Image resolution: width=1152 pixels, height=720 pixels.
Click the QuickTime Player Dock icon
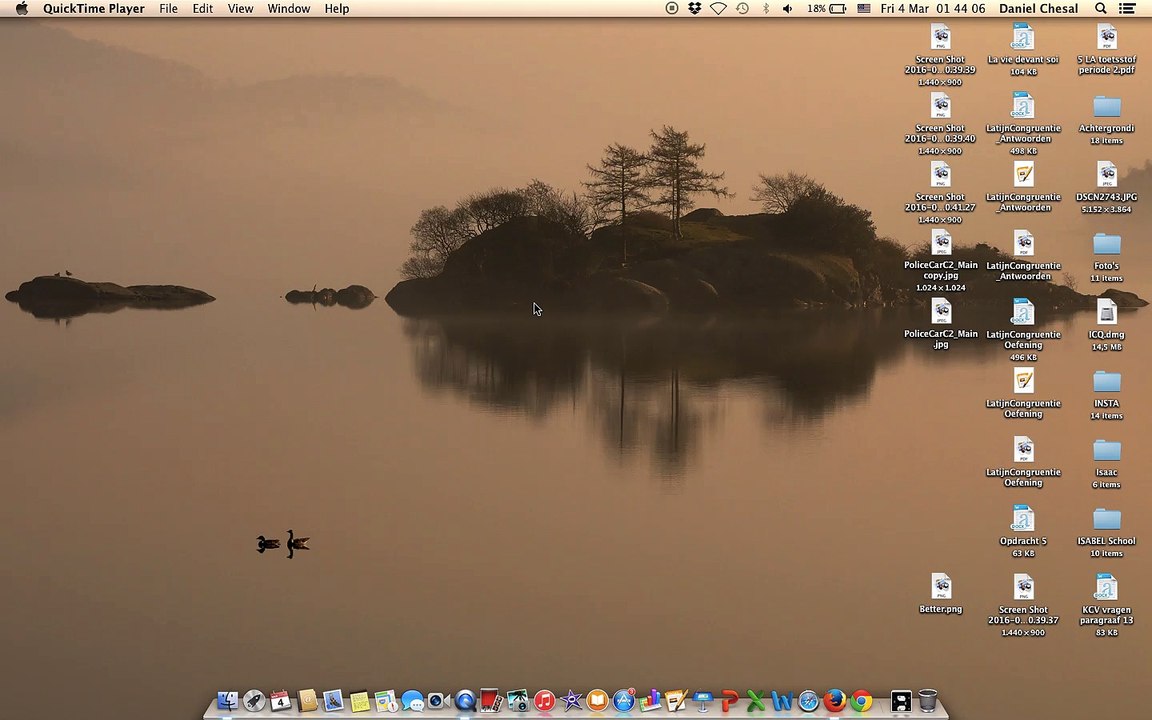click(x=465, y=700)
